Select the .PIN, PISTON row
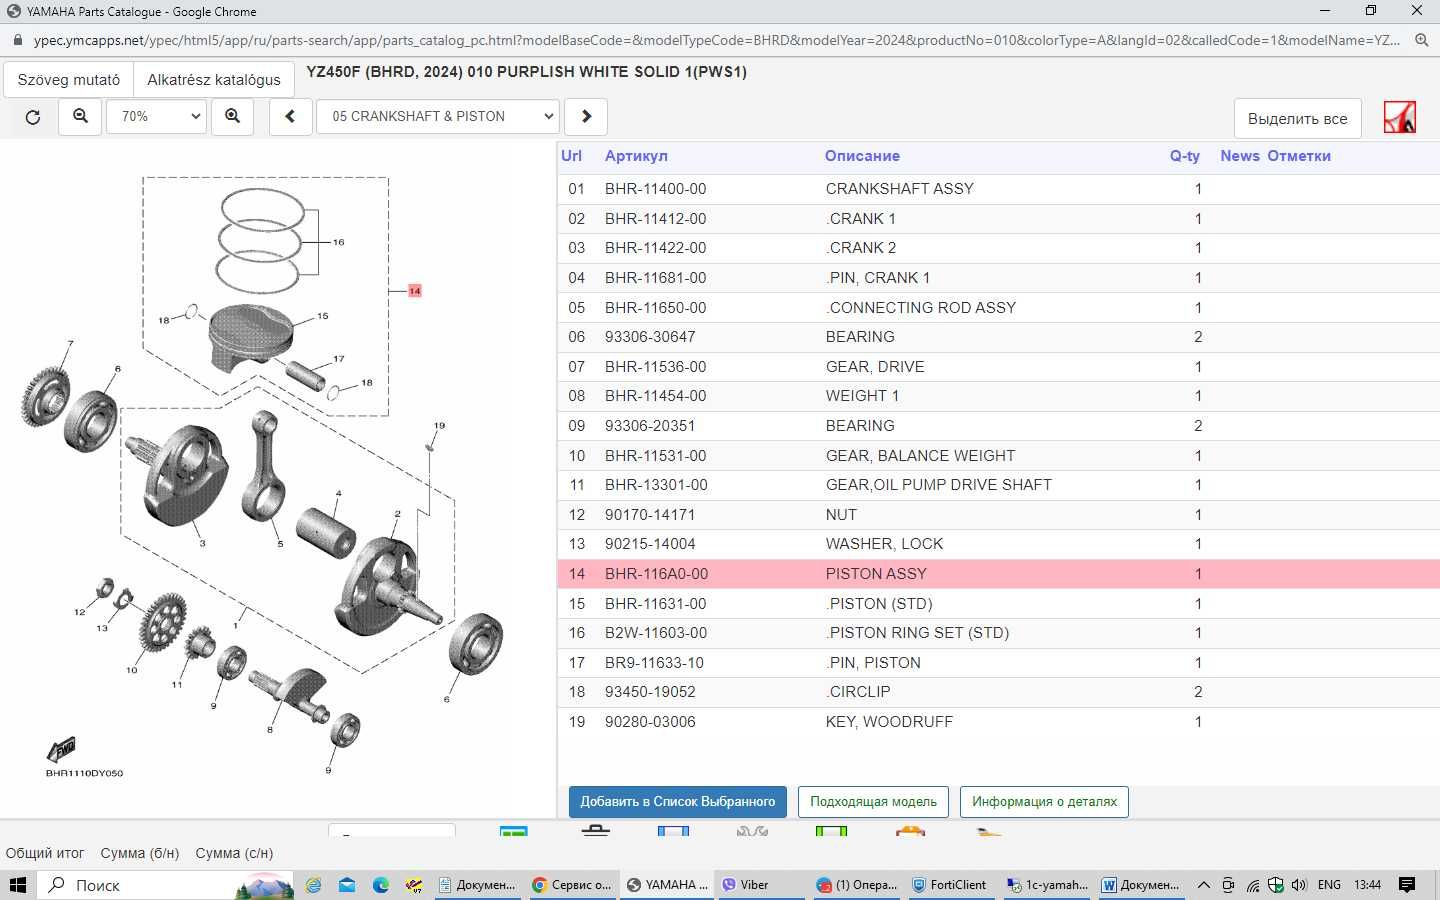The width and height of the screenshot is (1440, 900). [998, 663]
